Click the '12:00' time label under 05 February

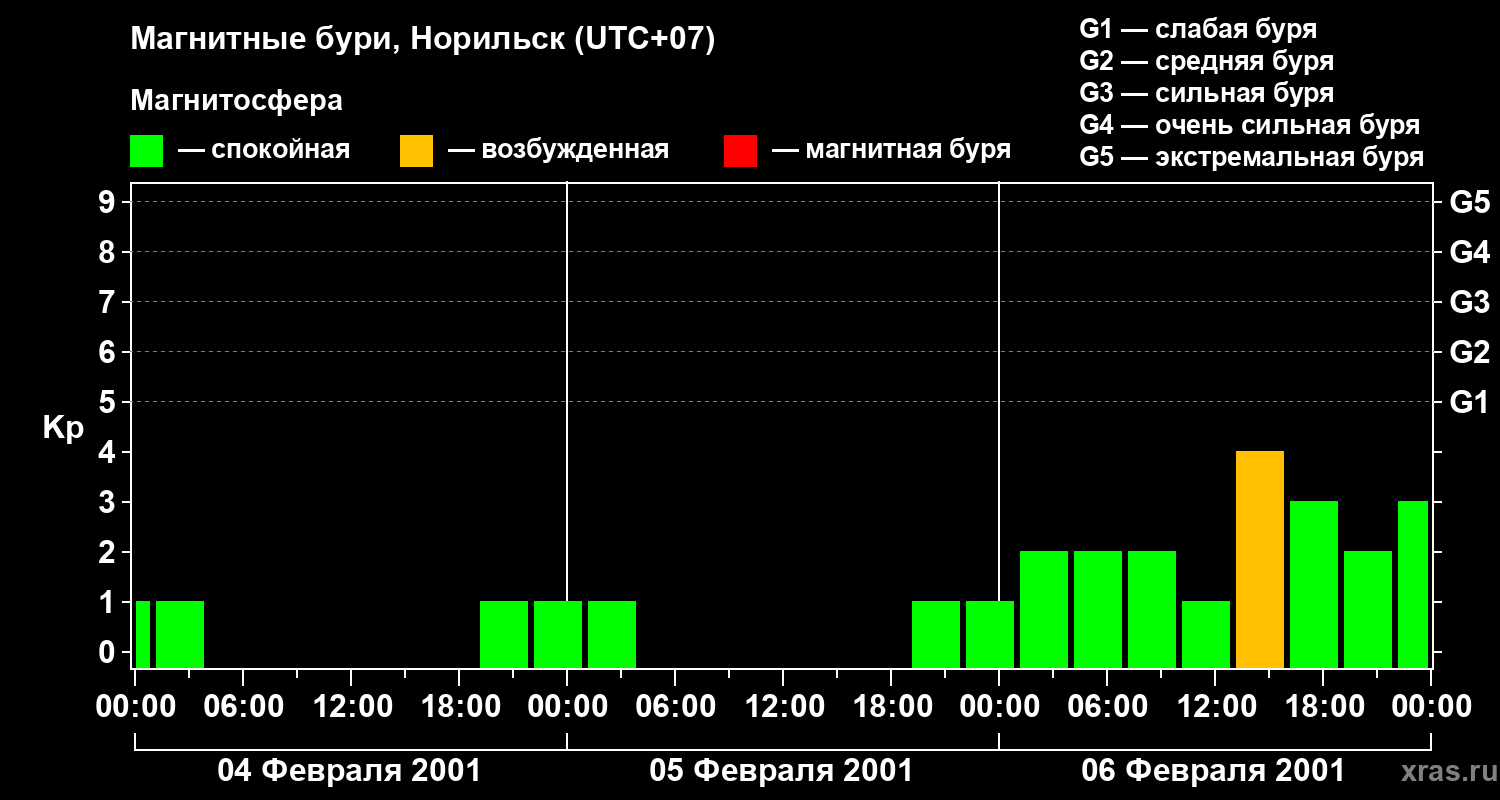(x=783, y=707)
